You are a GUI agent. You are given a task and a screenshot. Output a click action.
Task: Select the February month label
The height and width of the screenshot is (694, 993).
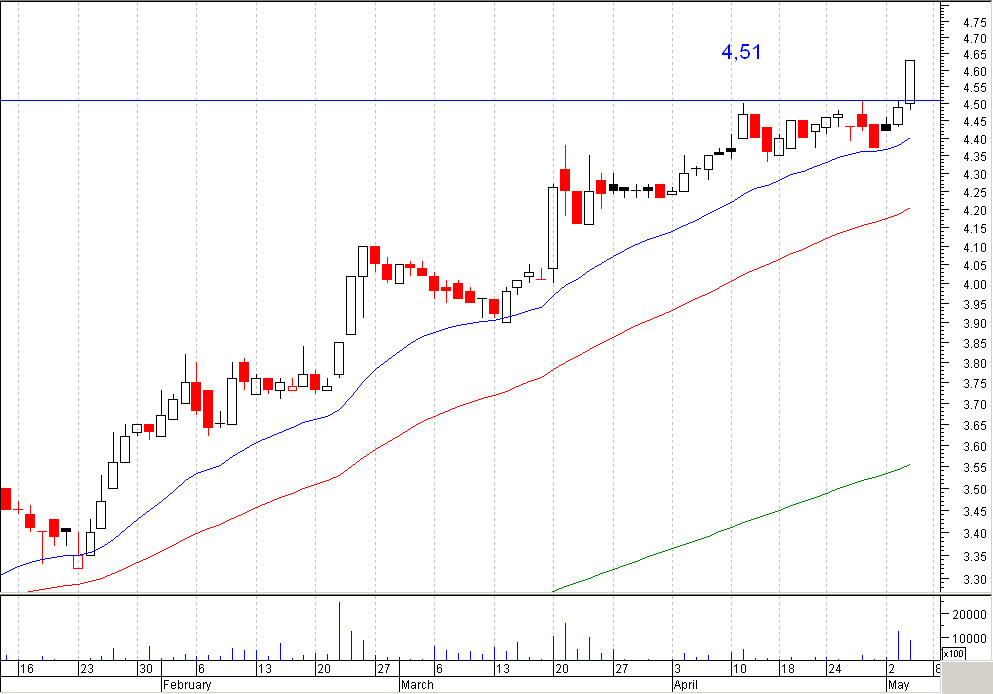(x=187, y=685)
